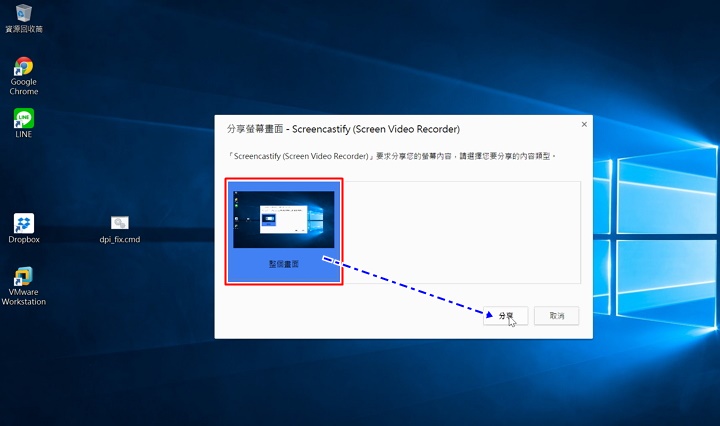Close the Screencastify share dialog
The width and height of the screenshot is (720, 426).
pyautogui.click(x=584, y=124)
